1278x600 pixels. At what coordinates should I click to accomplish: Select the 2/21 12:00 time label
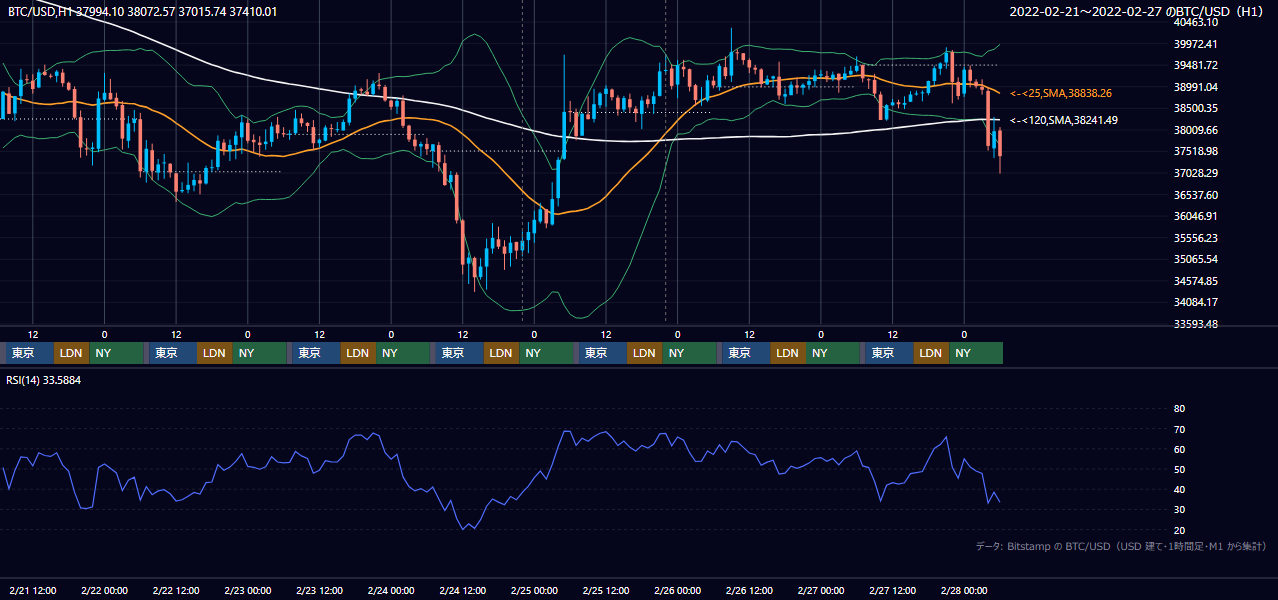[33, 590]
